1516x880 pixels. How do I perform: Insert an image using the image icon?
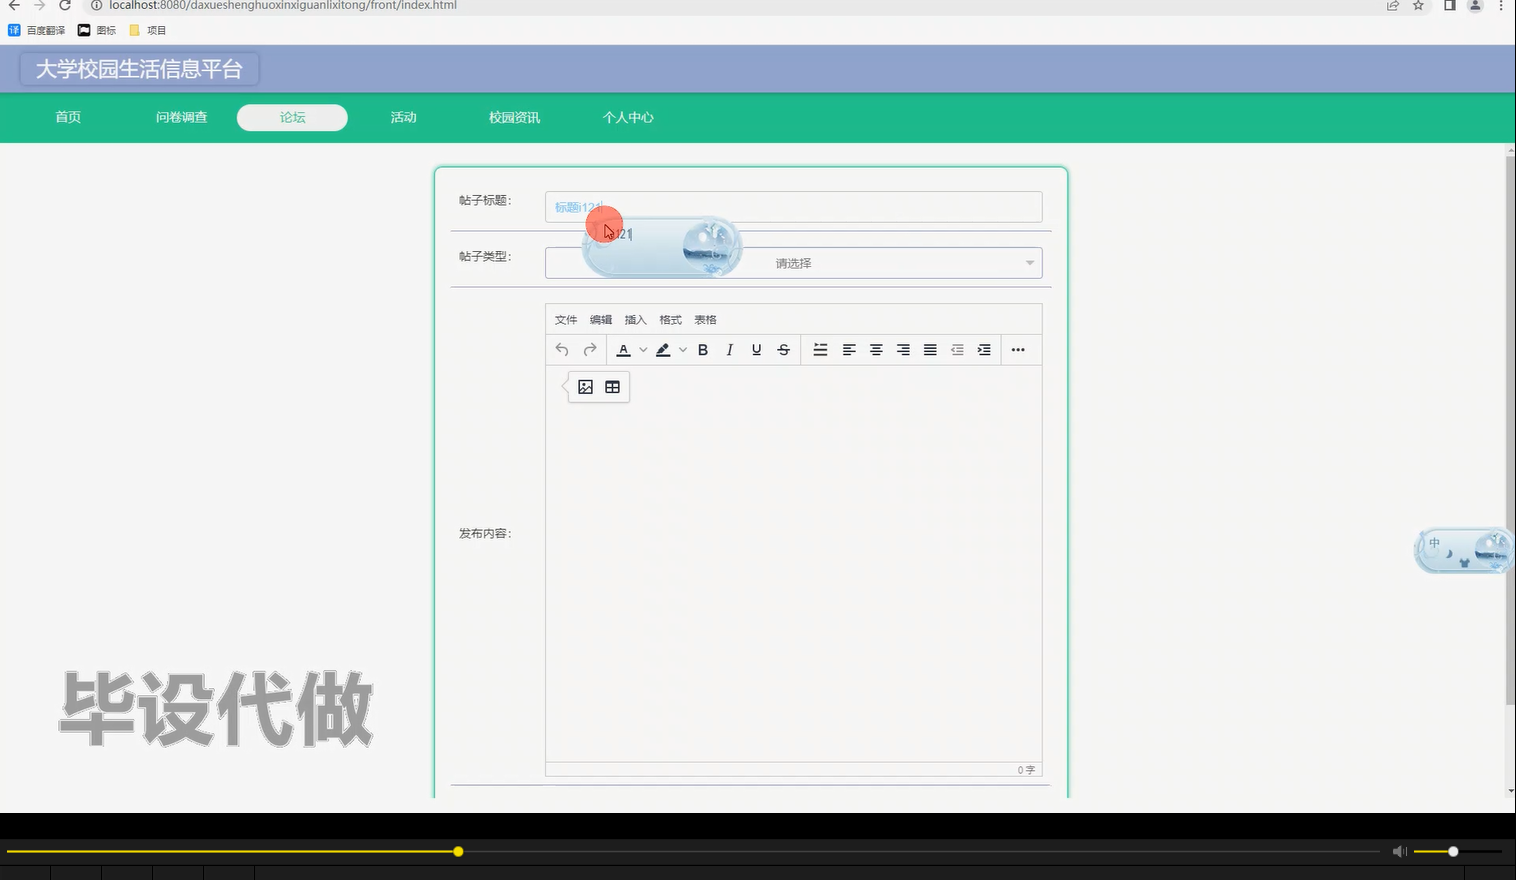coord(584,386)
